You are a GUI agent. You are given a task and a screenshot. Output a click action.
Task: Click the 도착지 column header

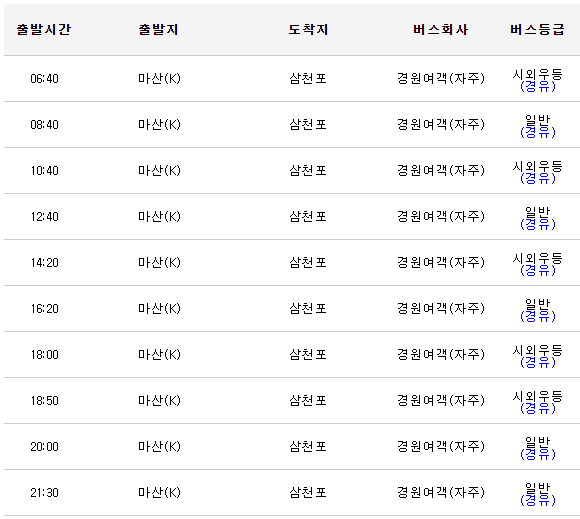(x=308, y=29)
